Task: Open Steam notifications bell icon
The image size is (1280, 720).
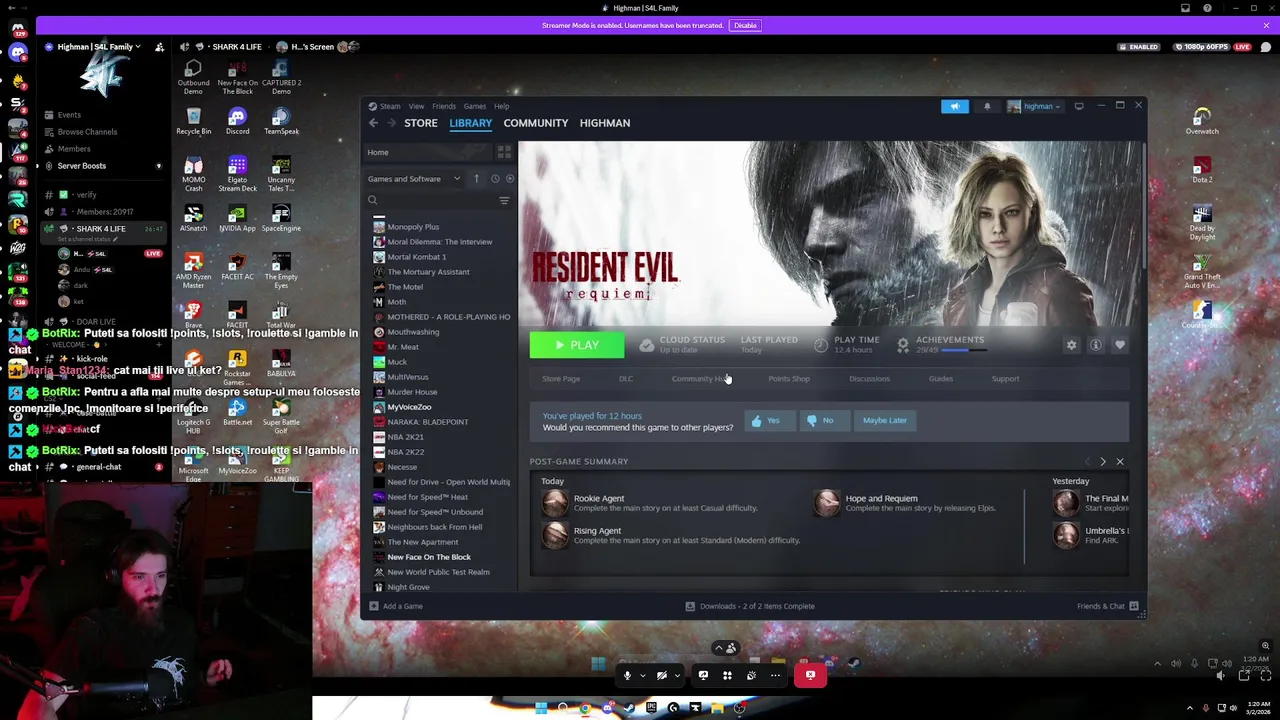Action: 987,106
